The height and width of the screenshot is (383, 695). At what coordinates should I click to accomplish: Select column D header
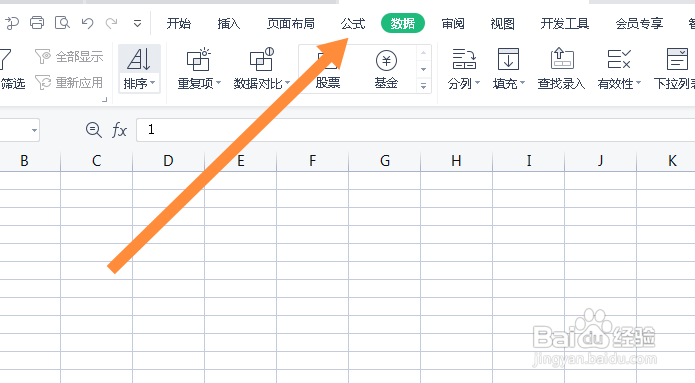point(168,160)
